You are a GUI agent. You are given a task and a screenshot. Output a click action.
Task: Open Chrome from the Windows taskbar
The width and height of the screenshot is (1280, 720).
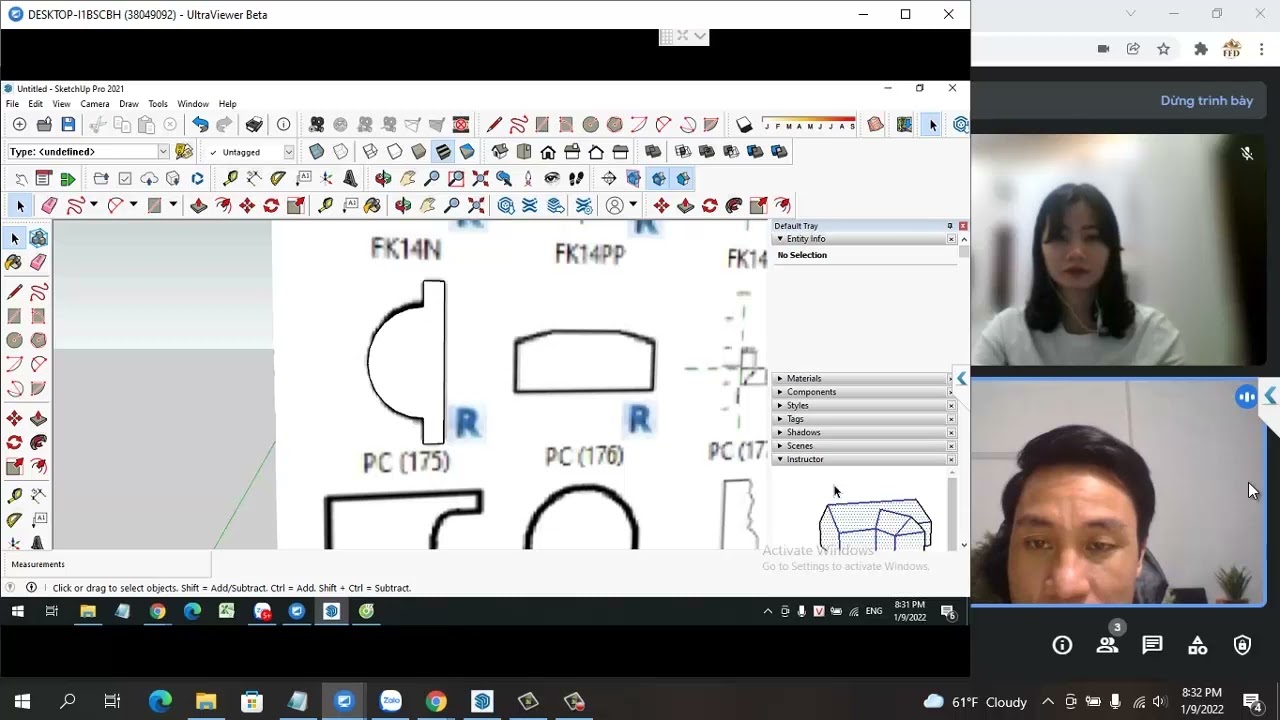tap(436, 701)
